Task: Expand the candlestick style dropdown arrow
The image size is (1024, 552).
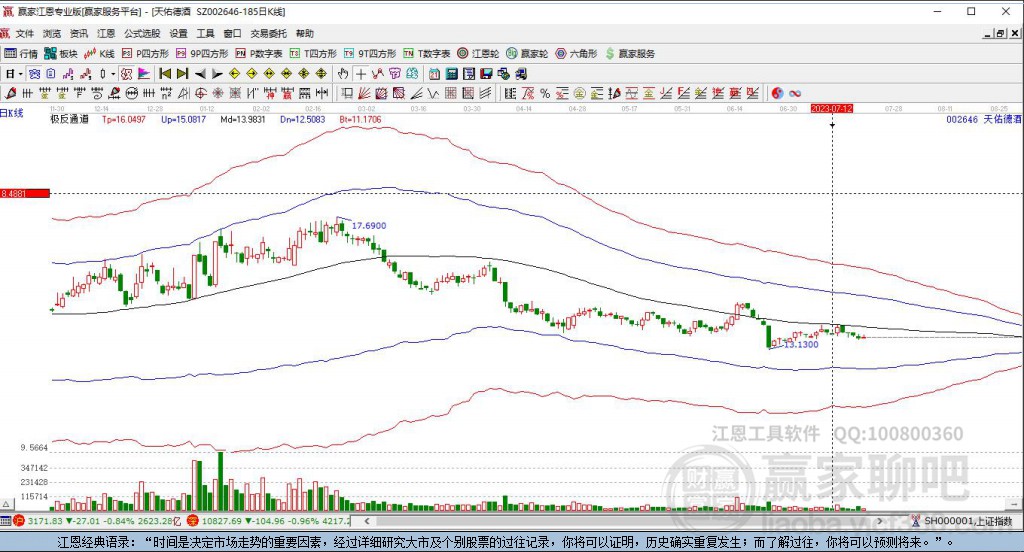Action: (113, 74)
